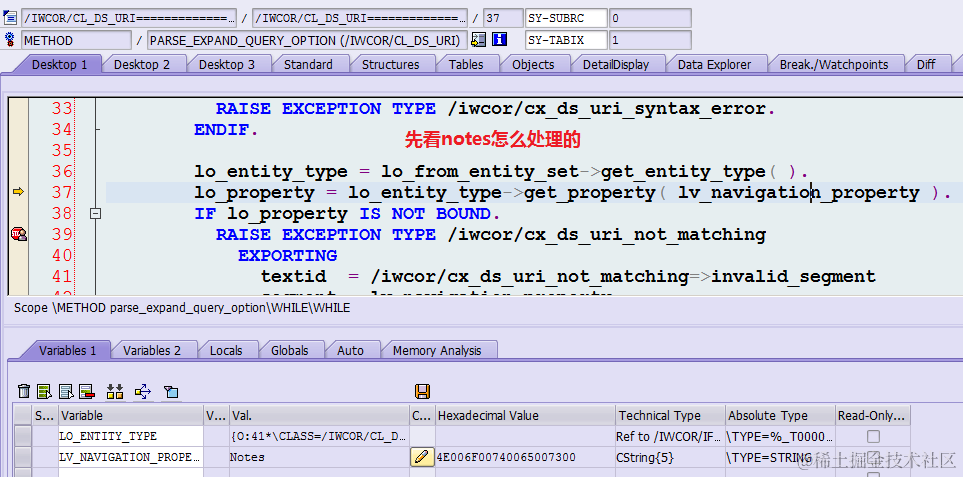963x477 pixels.
Task: Switch to the Variables 2 tab
Action: pos(152,351)
